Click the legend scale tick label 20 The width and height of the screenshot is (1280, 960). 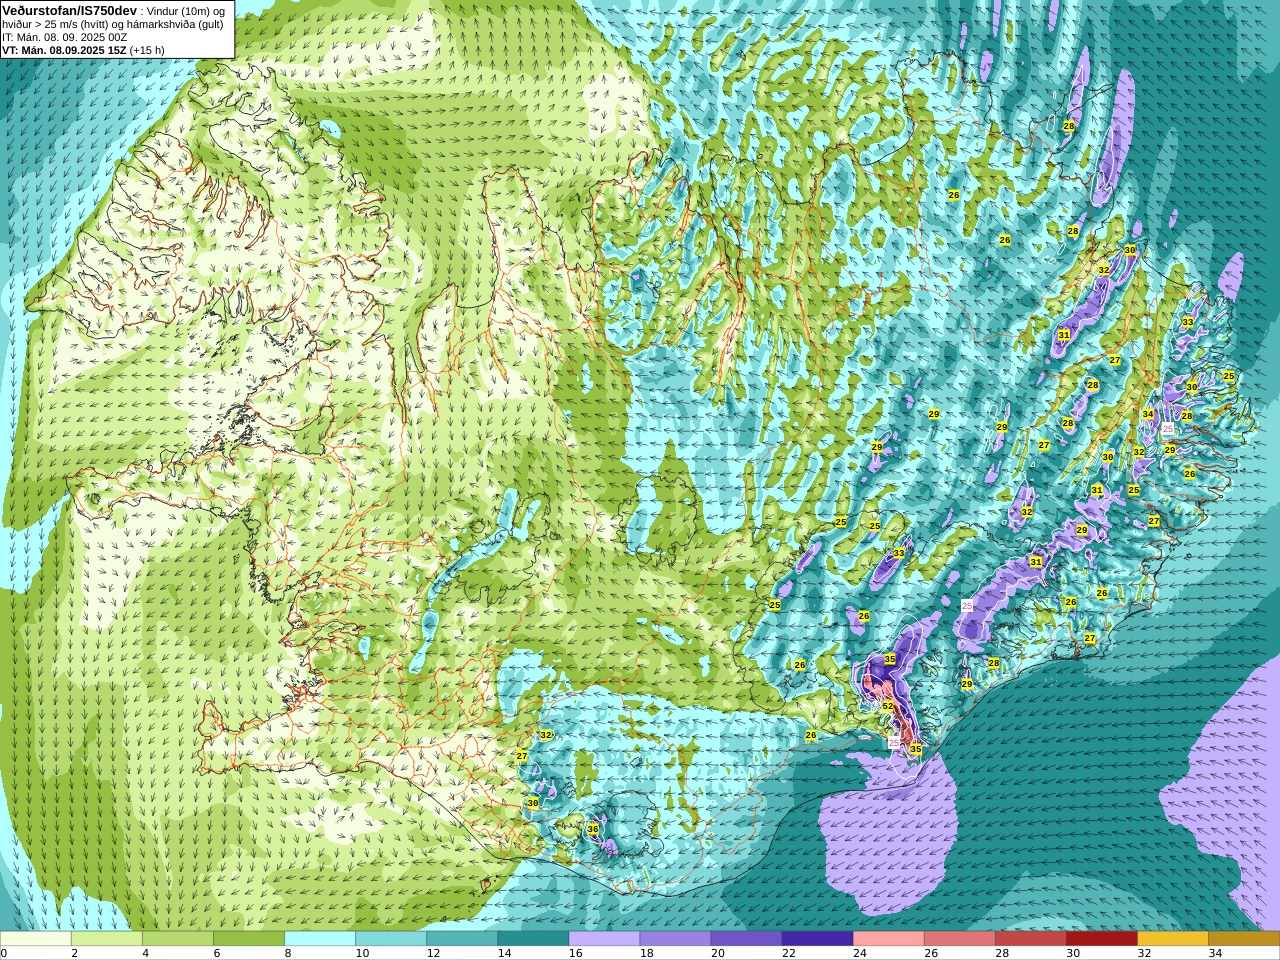717,953
